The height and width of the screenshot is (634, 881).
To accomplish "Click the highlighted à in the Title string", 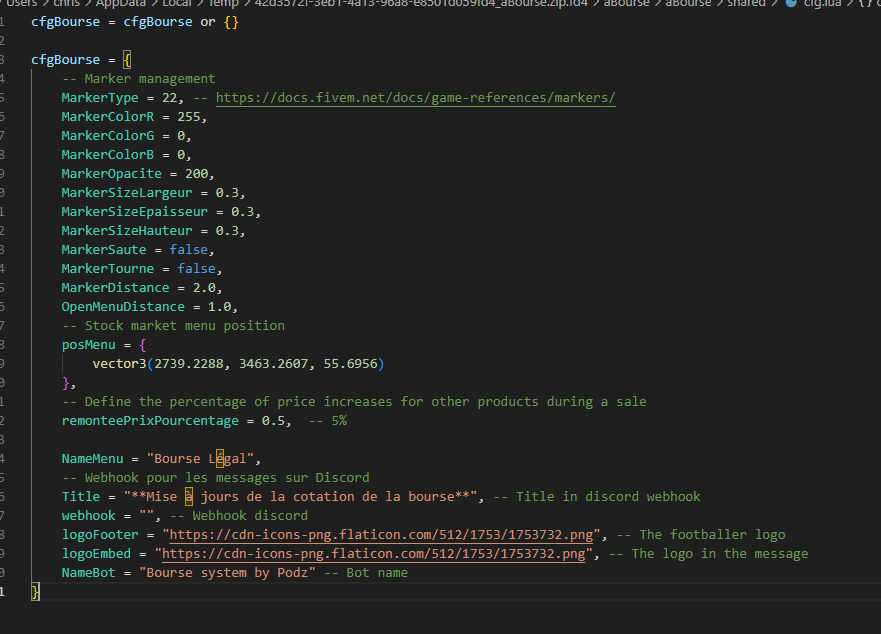I will (x=189, y=497).
